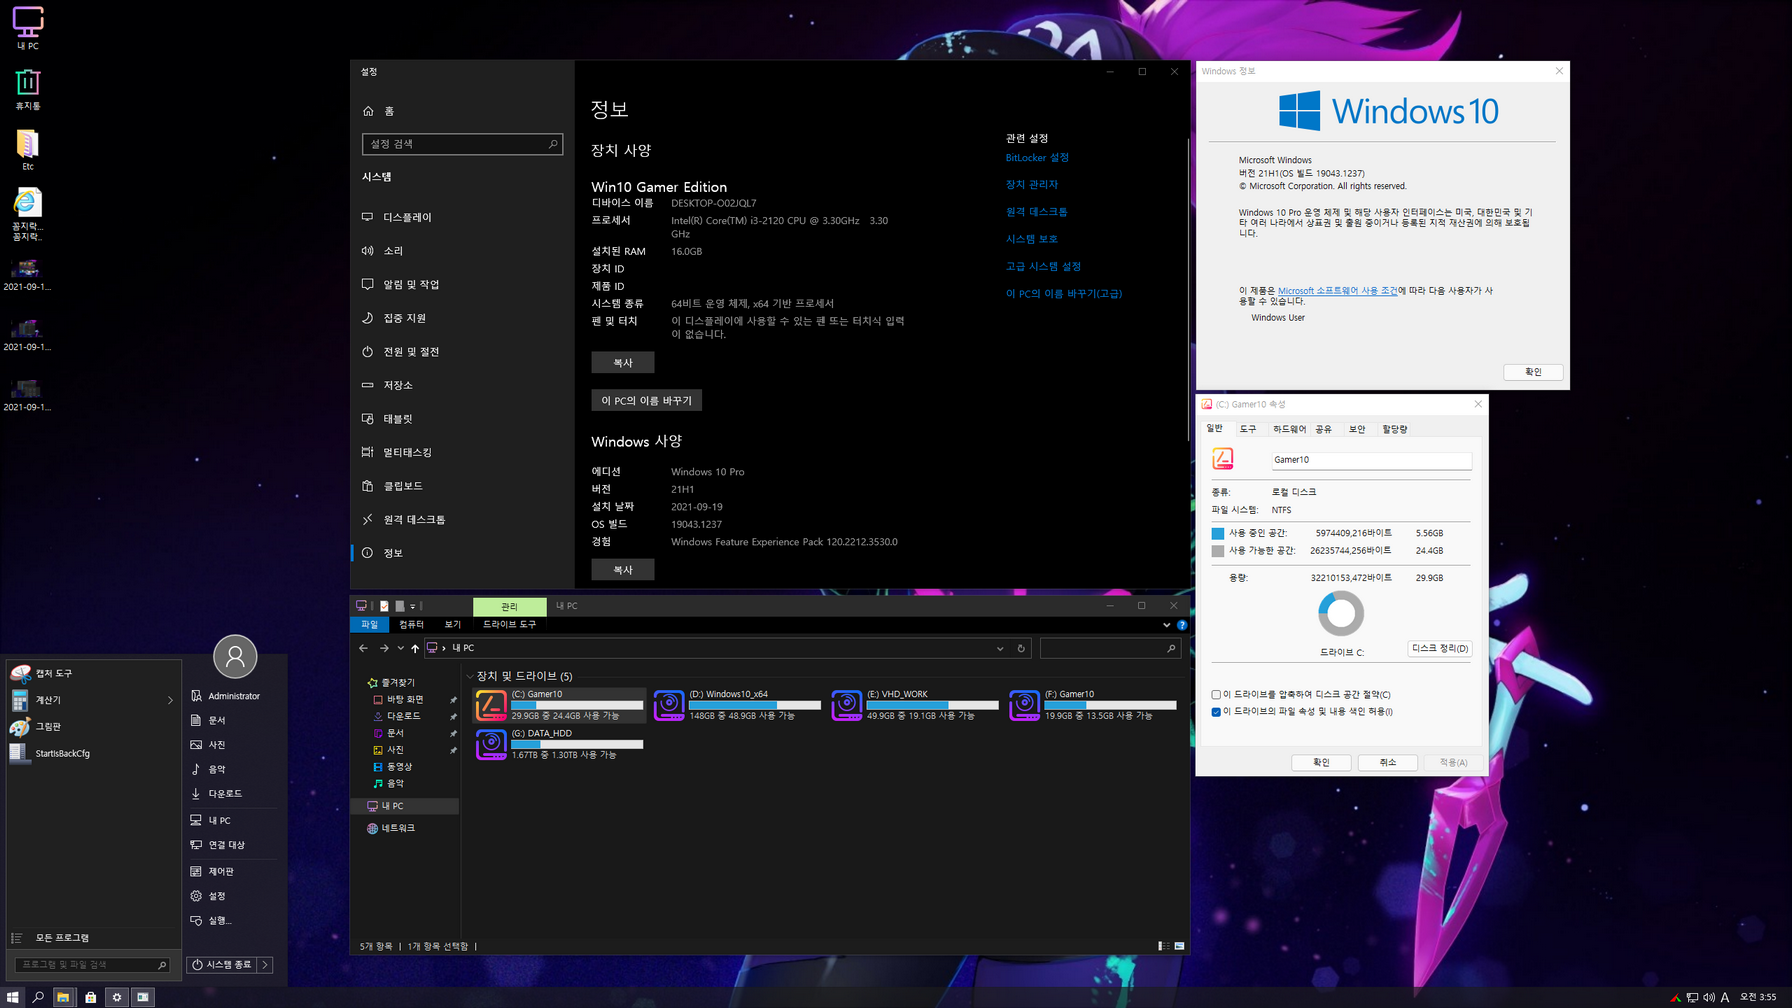The width and height of the screenshot is (1792, 1008).
Task: Open address bar history dropdown
Action: (x=1000, y=648)
